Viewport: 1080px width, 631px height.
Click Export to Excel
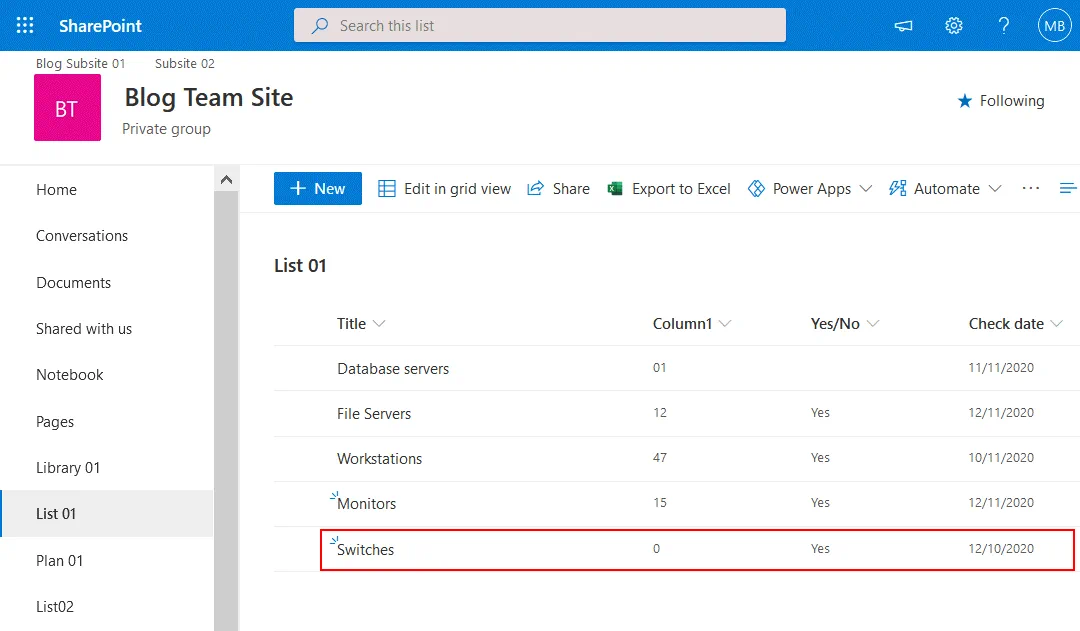[669, 189]
